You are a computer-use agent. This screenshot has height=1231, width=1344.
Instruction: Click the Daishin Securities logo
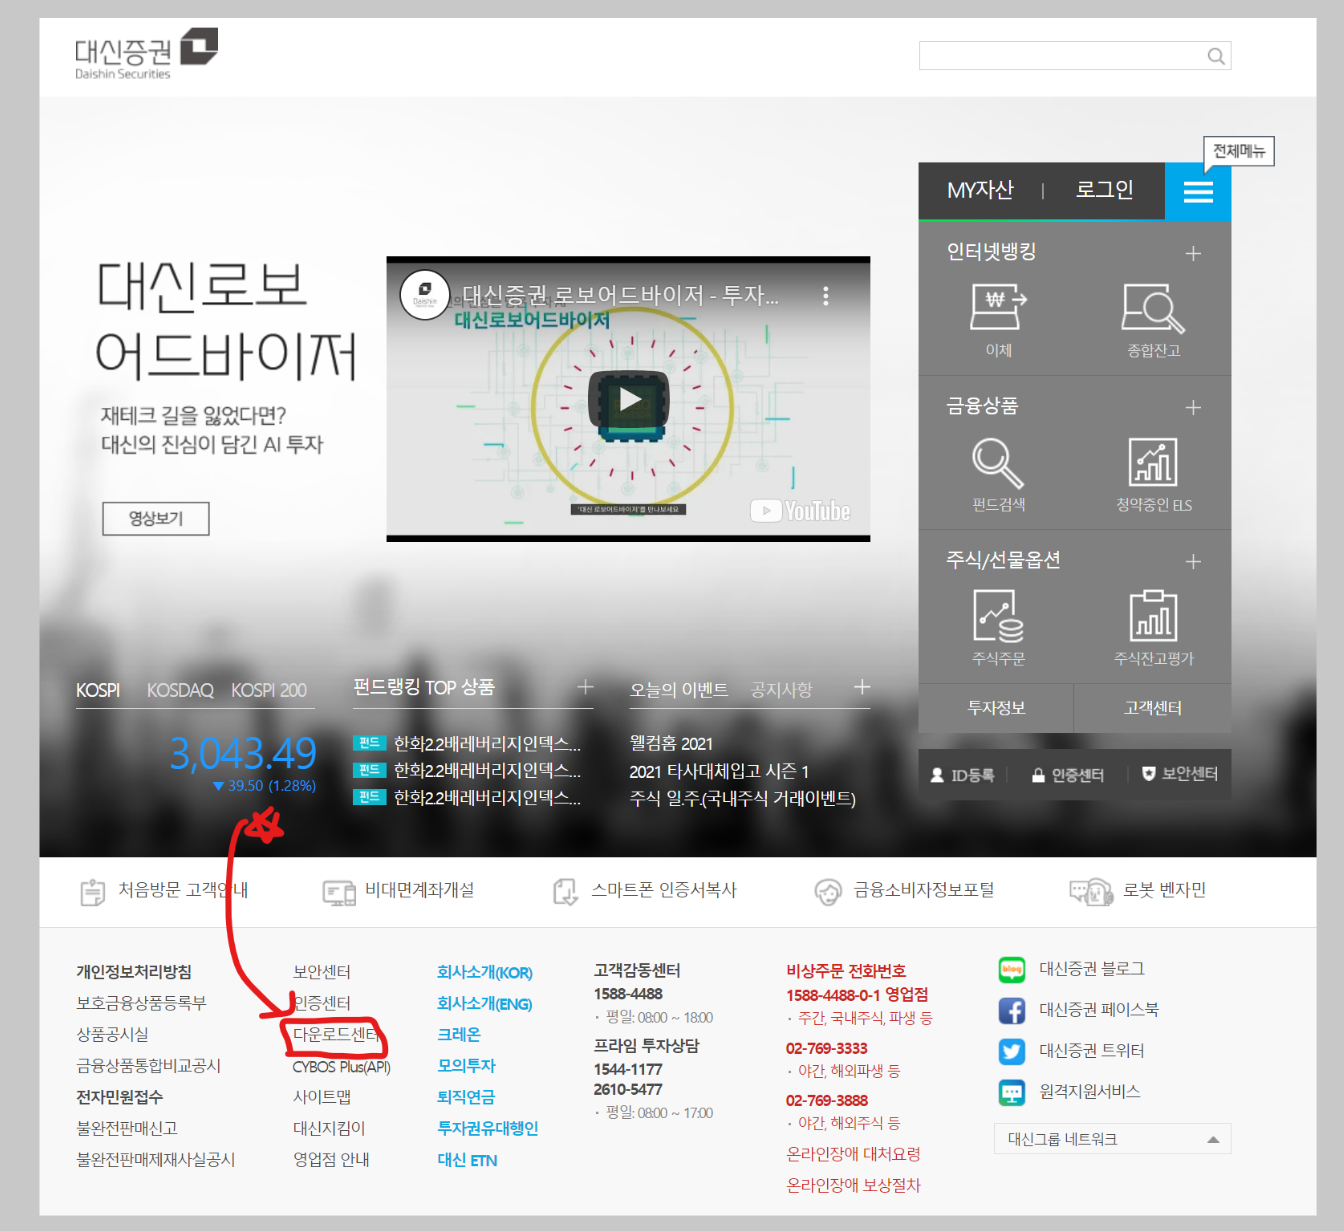[x=146, y=54]
